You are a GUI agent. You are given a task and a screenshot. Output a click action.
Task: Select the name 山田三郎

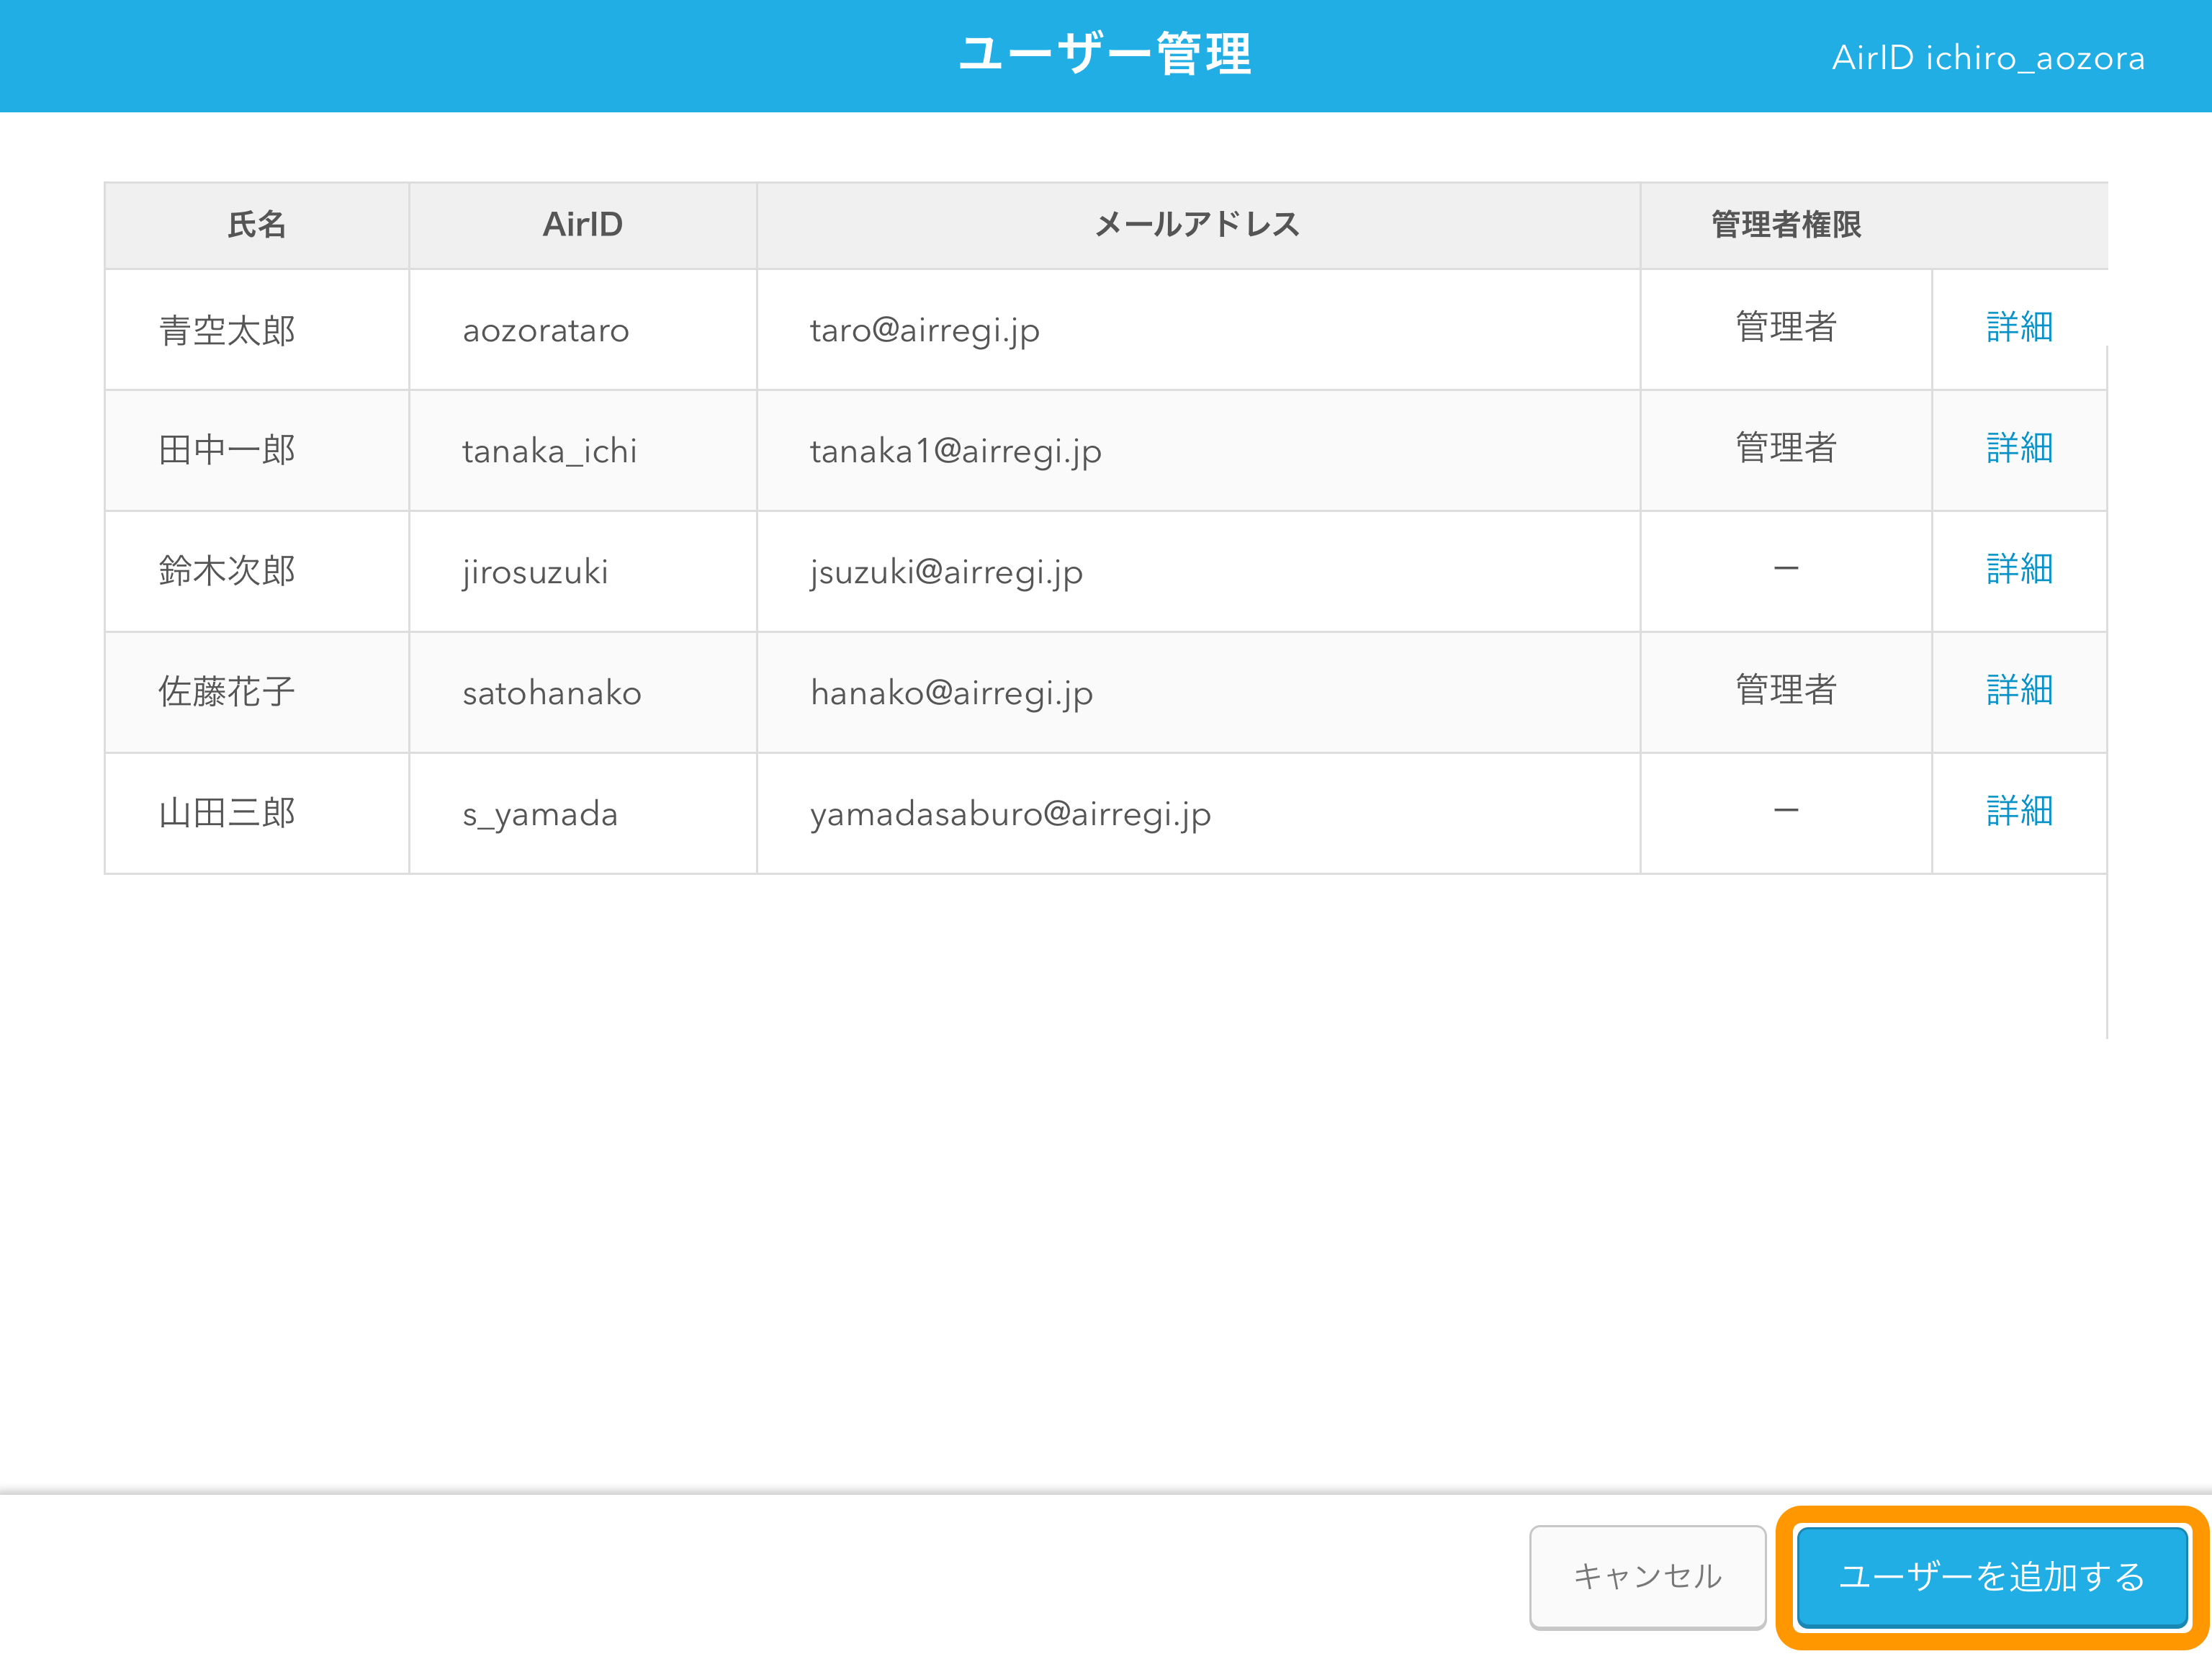tap(227, 814)
